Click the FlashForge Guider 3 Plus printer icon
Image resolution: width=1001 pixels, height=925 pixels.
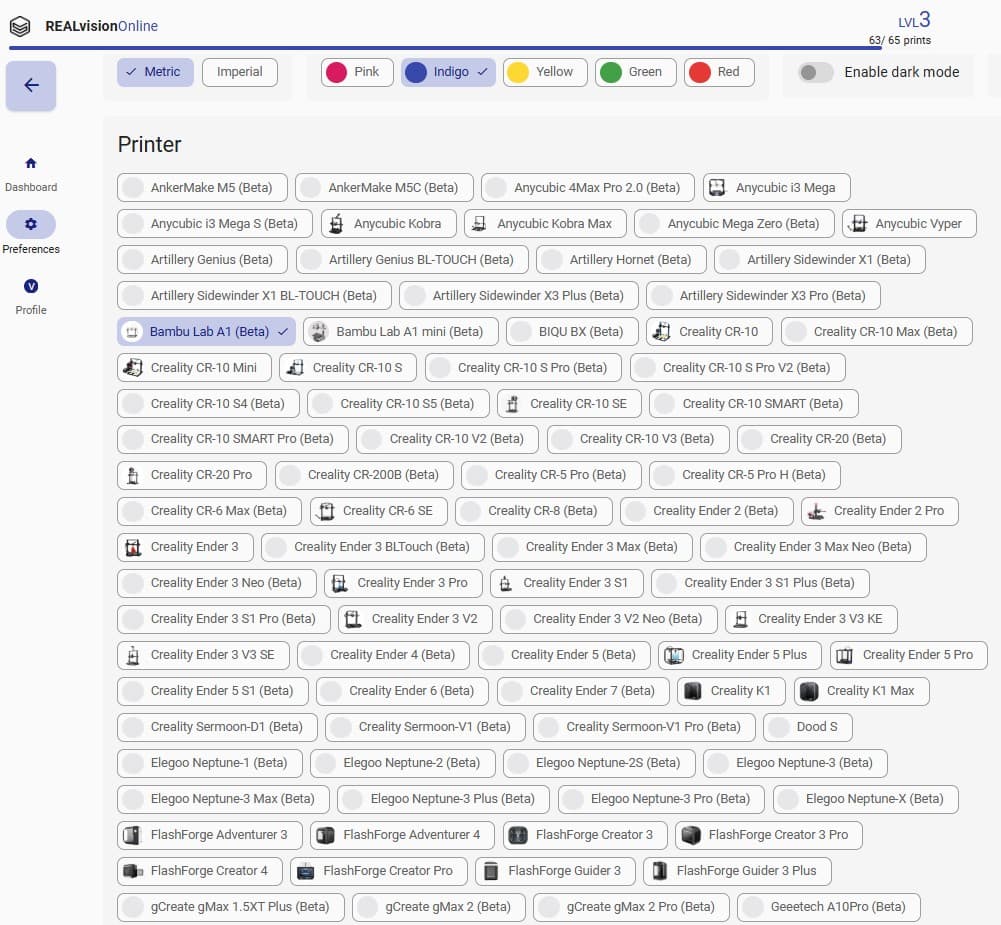pos(659,871)
